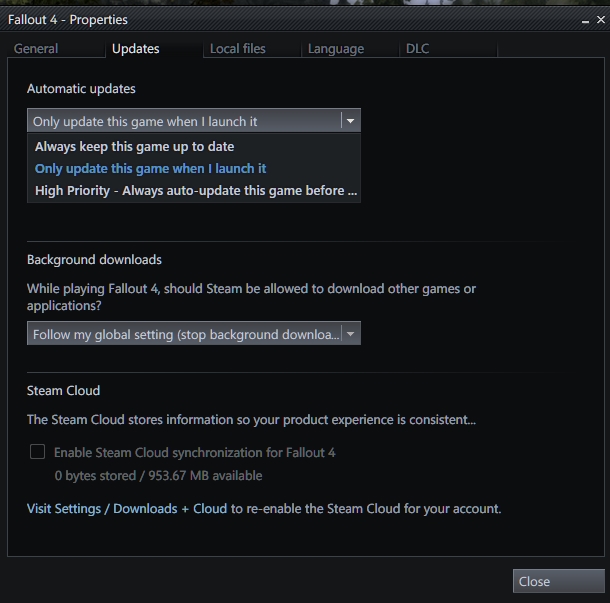Pick 'Only update this game when I launch it' in list
This screenshot has height=603, width=610.
click(150, 169)
